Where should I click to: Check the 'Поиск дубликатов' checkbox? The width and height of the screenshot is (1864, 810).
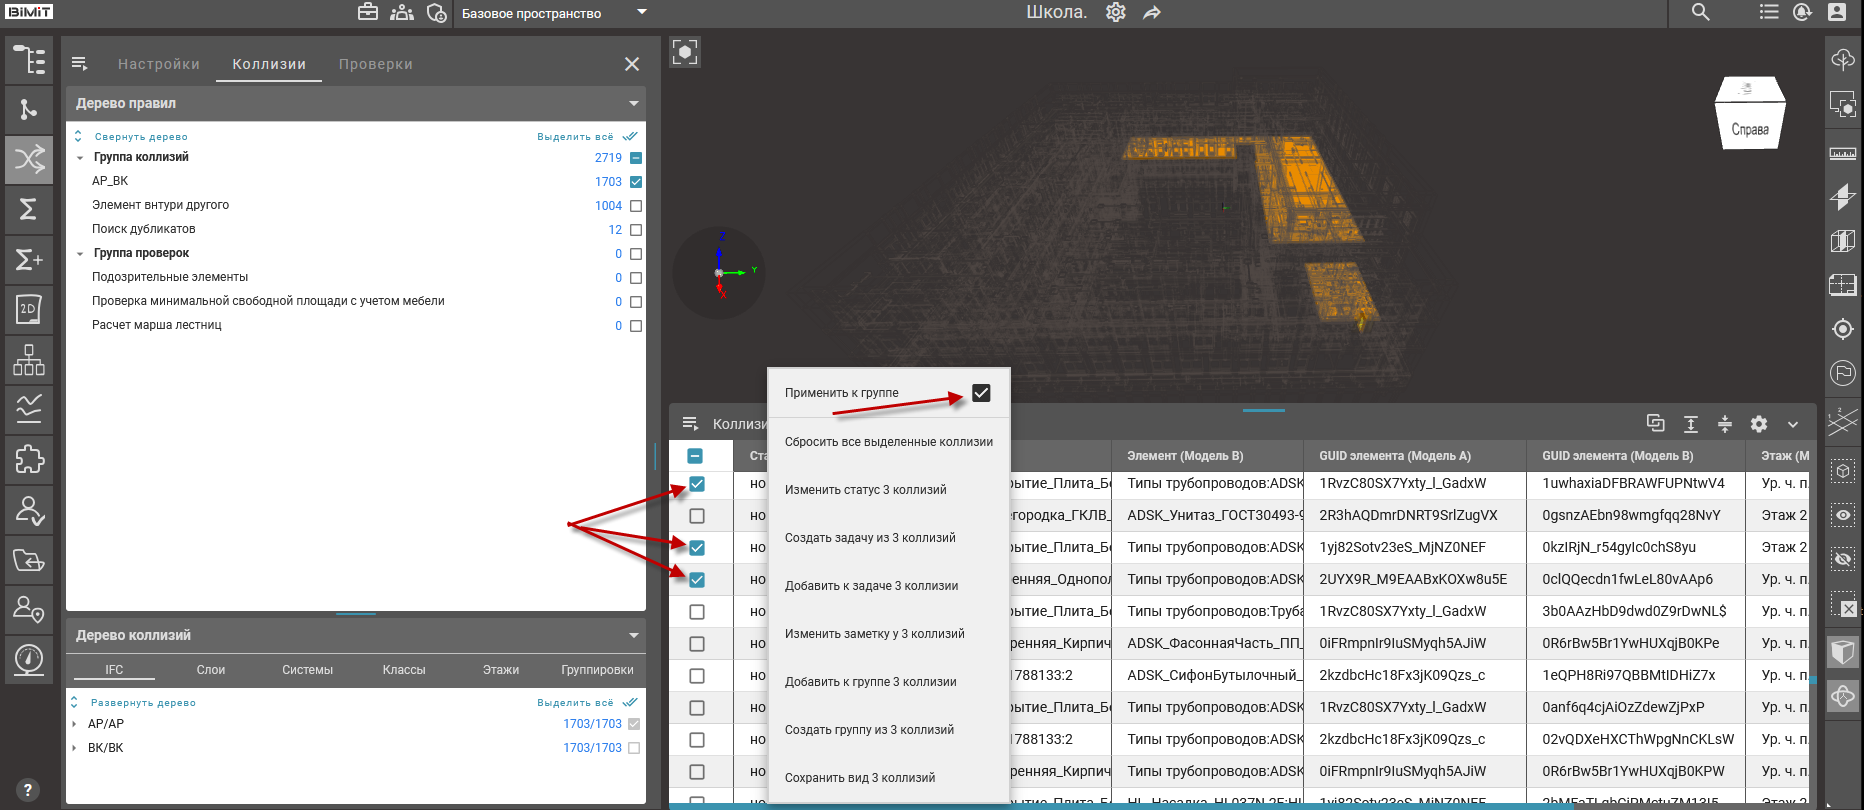pos(636,230)
